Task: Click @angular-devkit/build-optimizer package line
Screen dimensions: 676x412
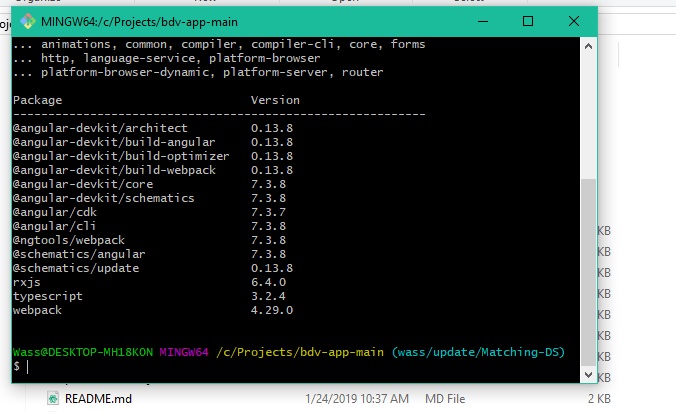Action: point(153,156)
